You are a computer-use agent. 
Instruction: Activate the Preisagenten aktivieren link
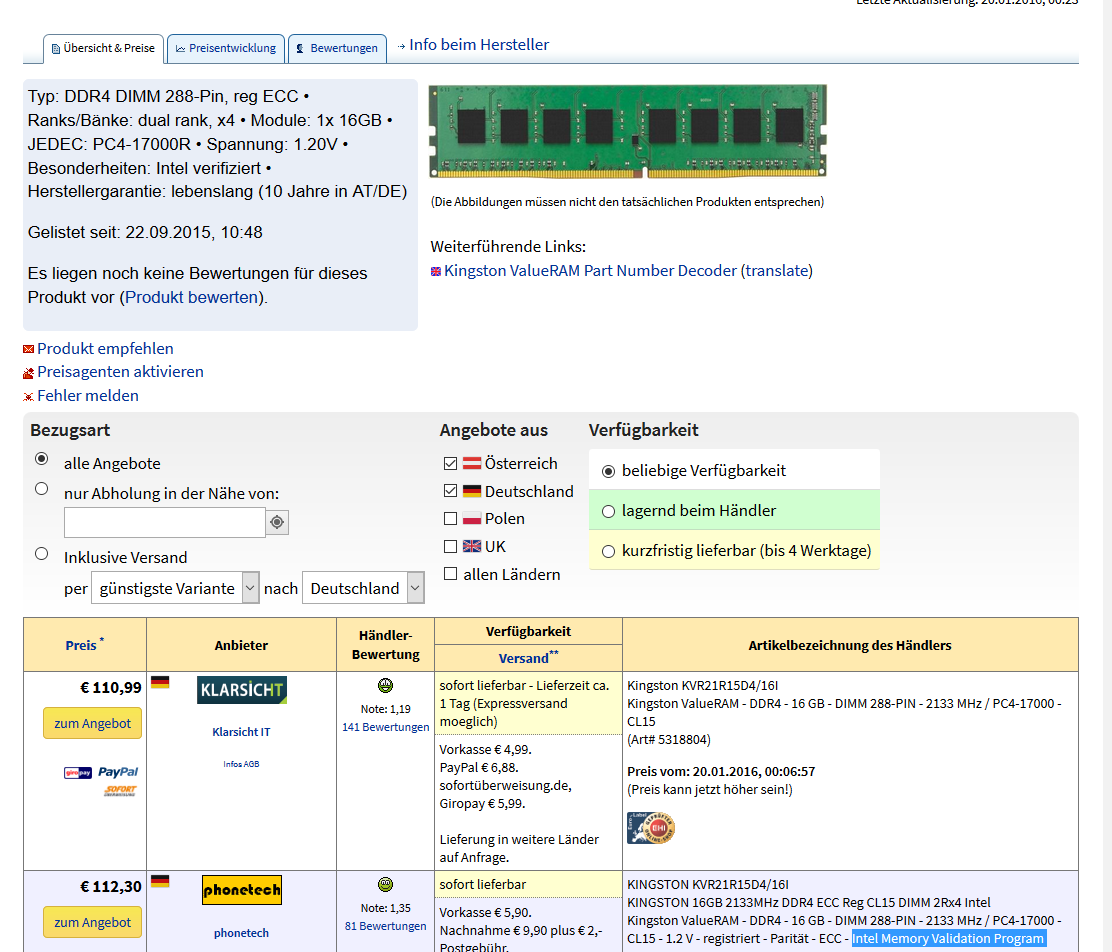coord(120,372)
